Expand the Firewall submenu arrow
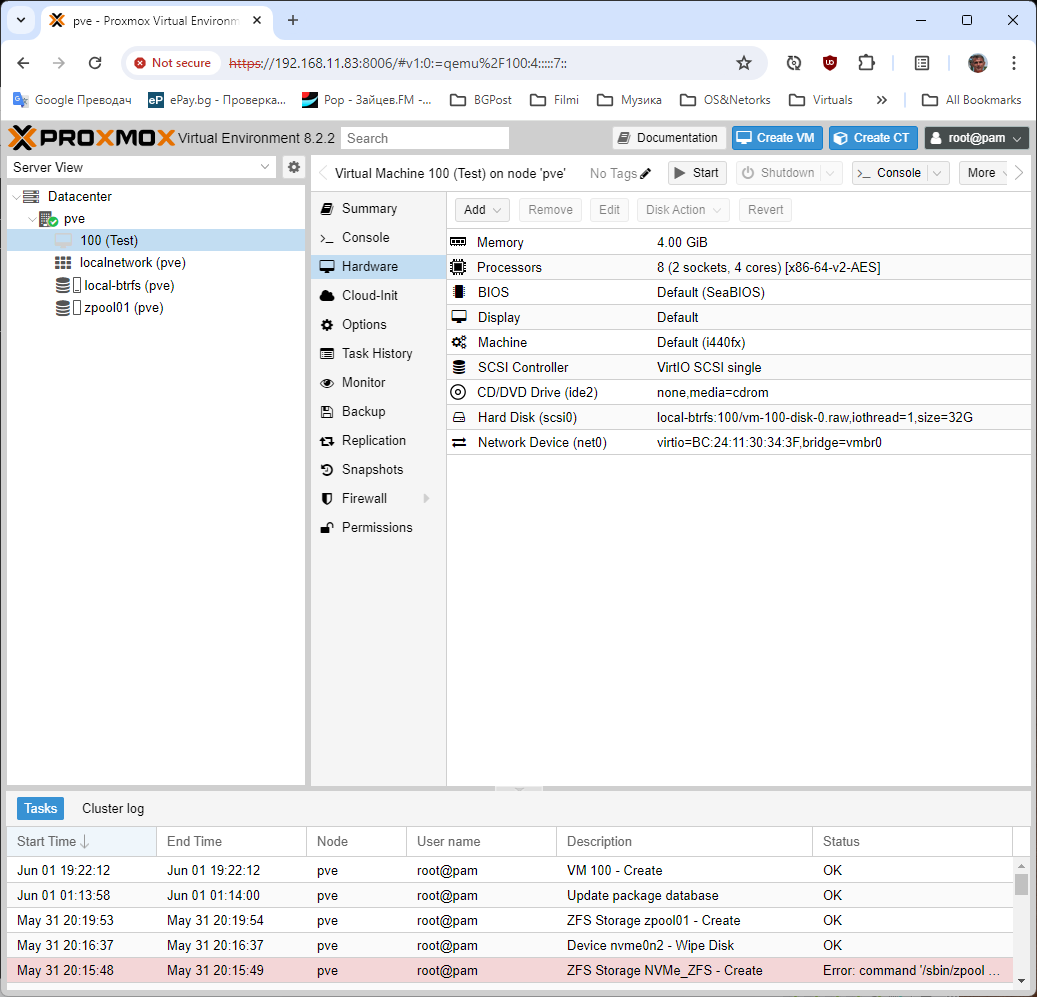 tap(427, 498)
